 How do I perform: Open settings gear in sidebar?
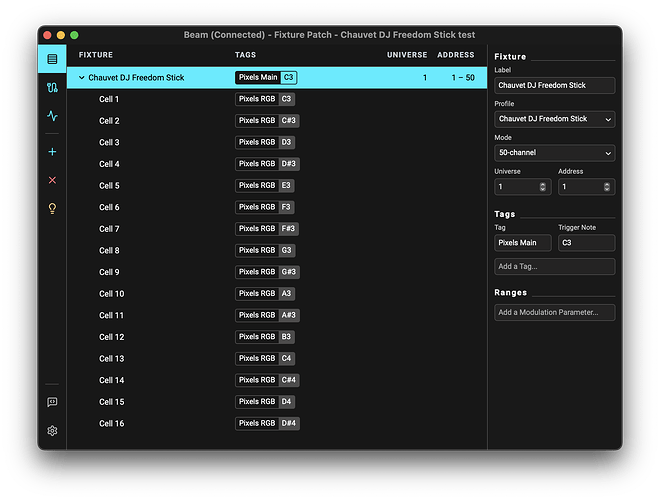pos(52,431)
